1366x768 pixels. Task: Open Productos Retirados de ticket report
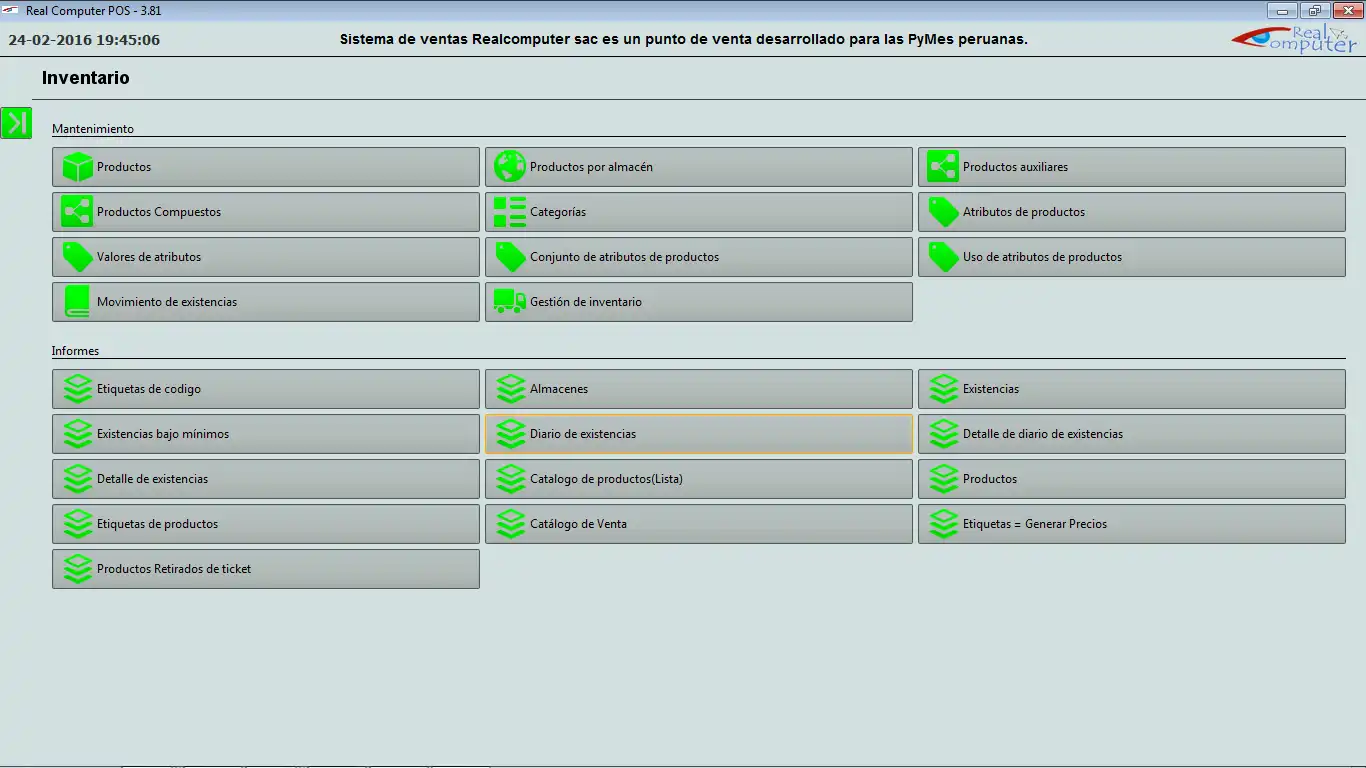pyautogui.click(x=266, y=569)
